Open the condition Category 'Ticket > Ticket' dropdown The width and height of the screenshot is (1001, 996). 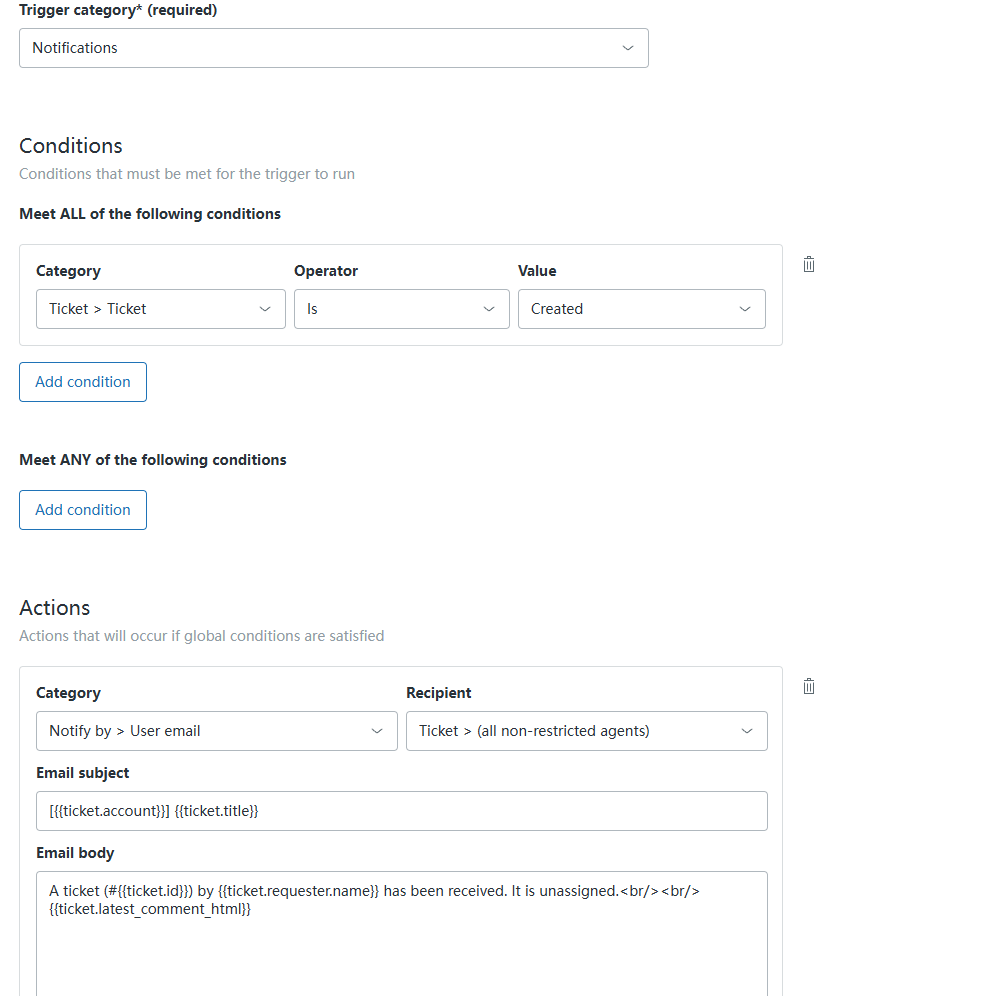pyautogui.click(x=150, y=309)
